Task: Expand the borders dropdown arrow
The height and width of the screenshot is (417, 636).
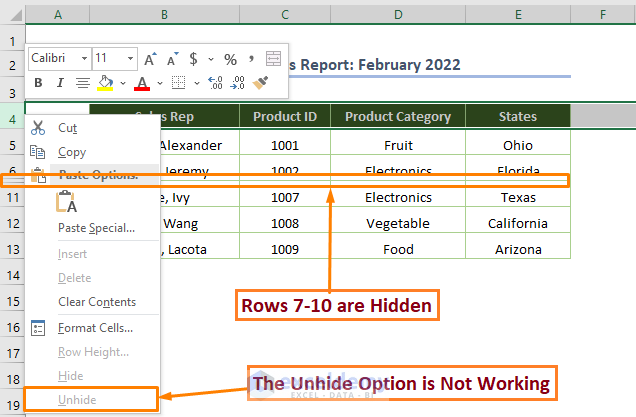Action: 197,83
